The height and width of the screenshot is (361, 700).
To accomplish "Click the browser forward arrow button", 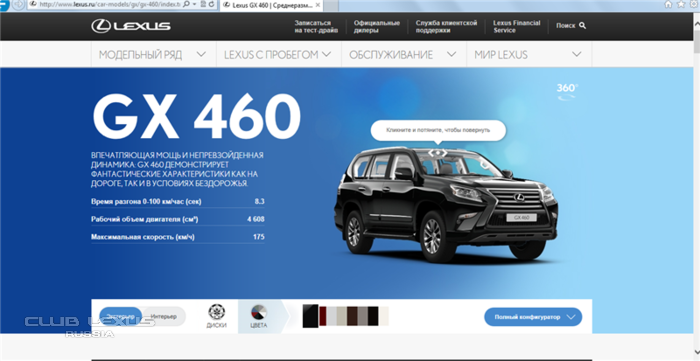I will [19, 4].
